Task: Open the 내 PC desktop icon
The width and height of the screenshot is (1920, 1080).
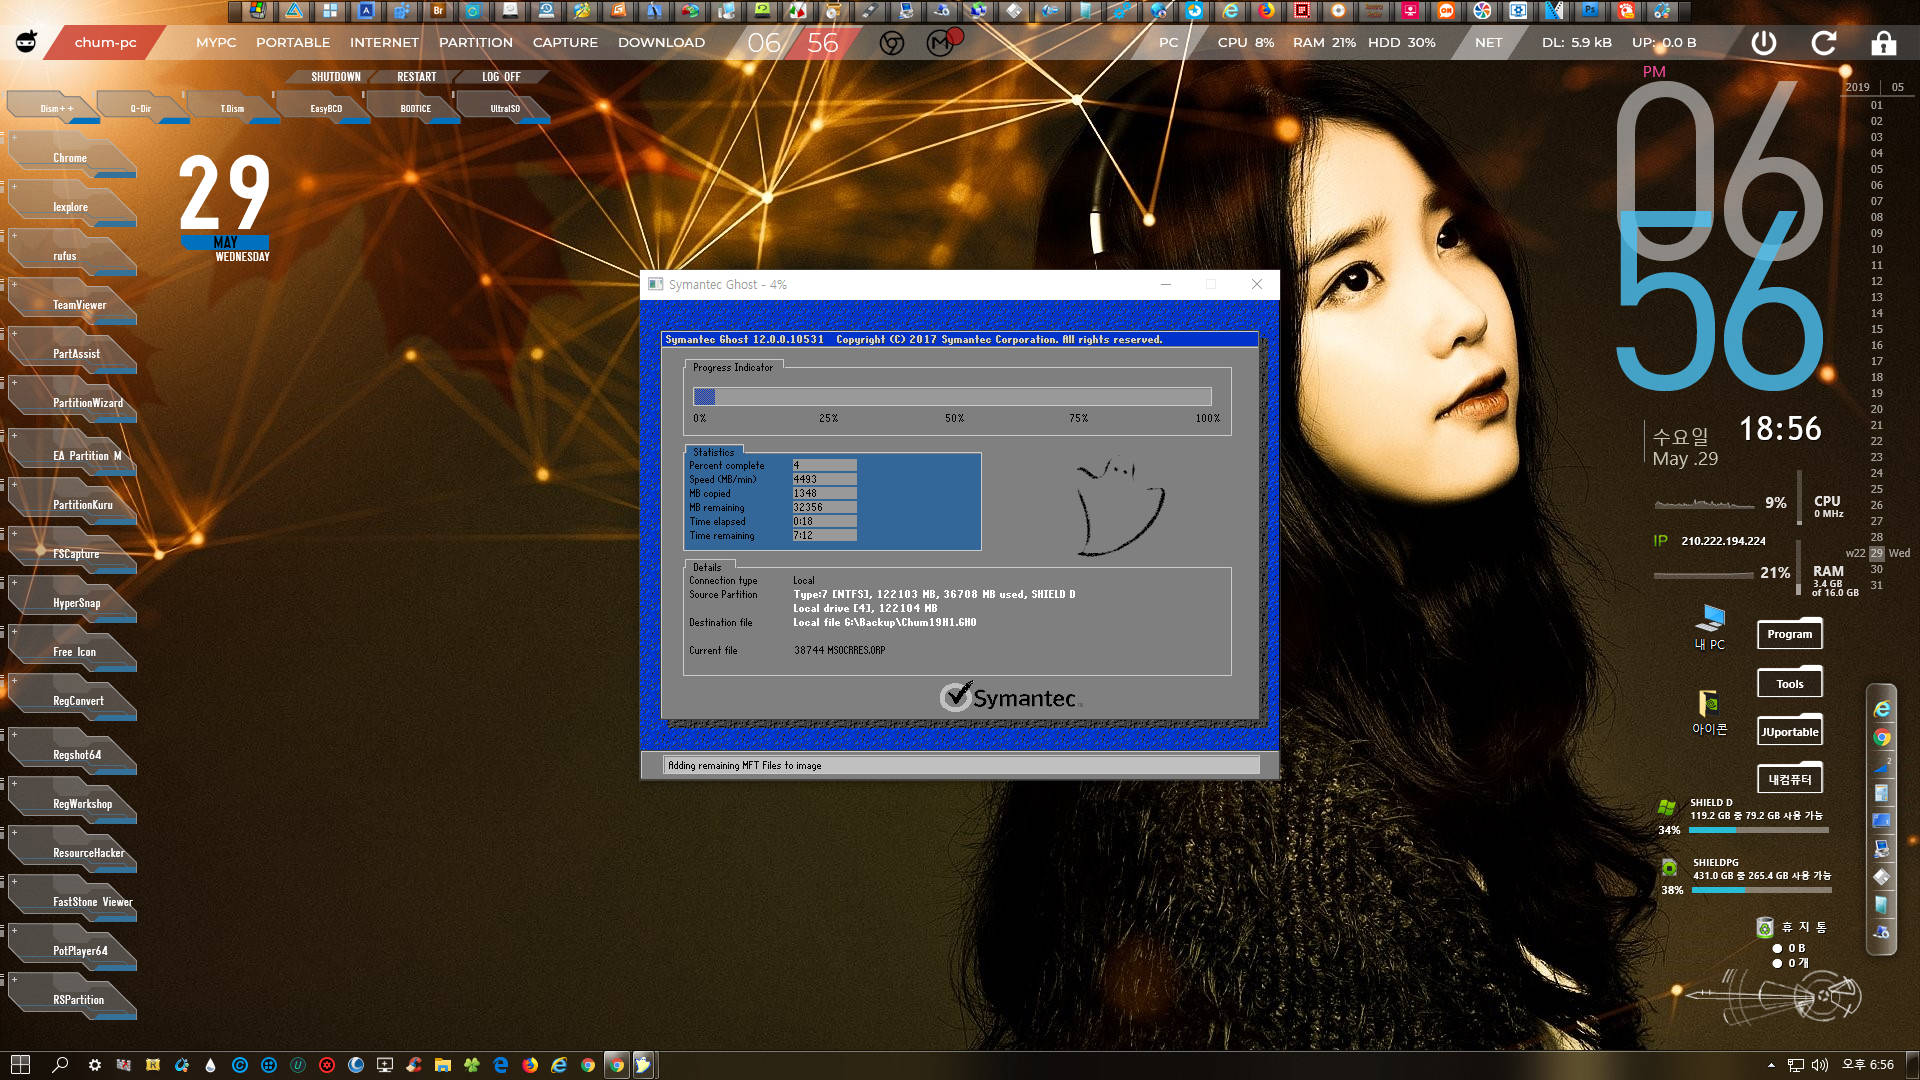Action: click(1710, 627)
